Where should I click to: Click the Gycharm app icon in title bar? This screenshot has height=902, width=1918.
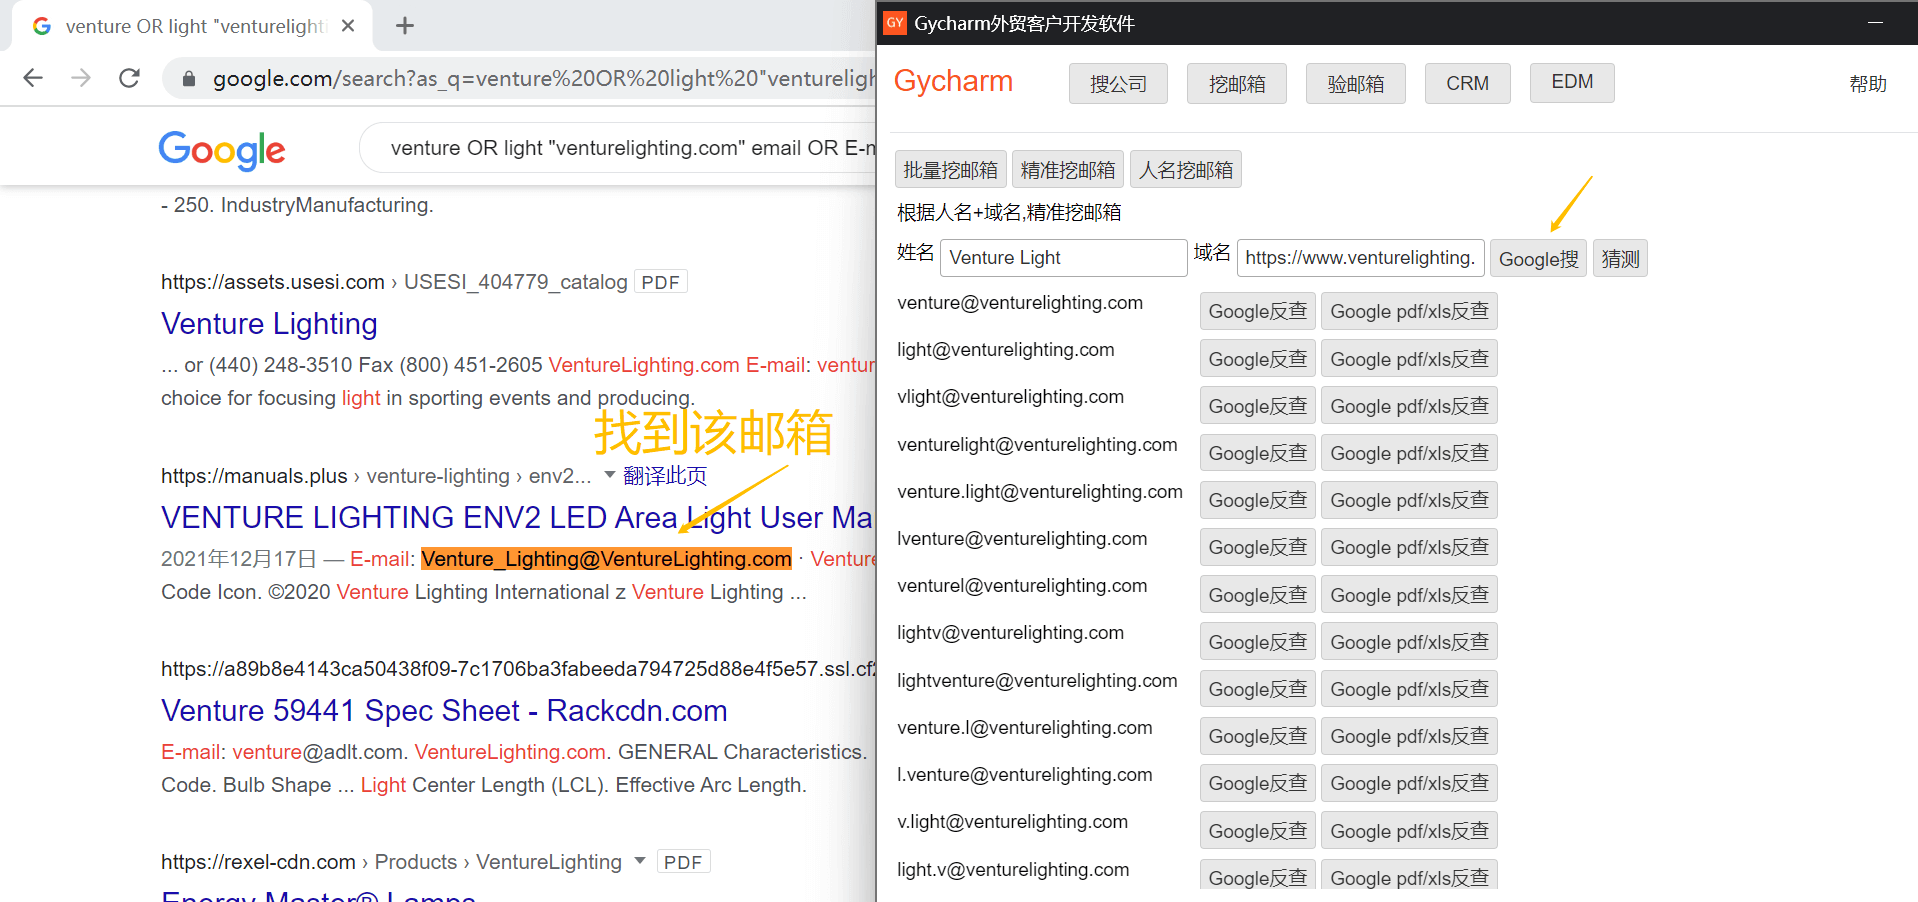[x=895, y=23]
